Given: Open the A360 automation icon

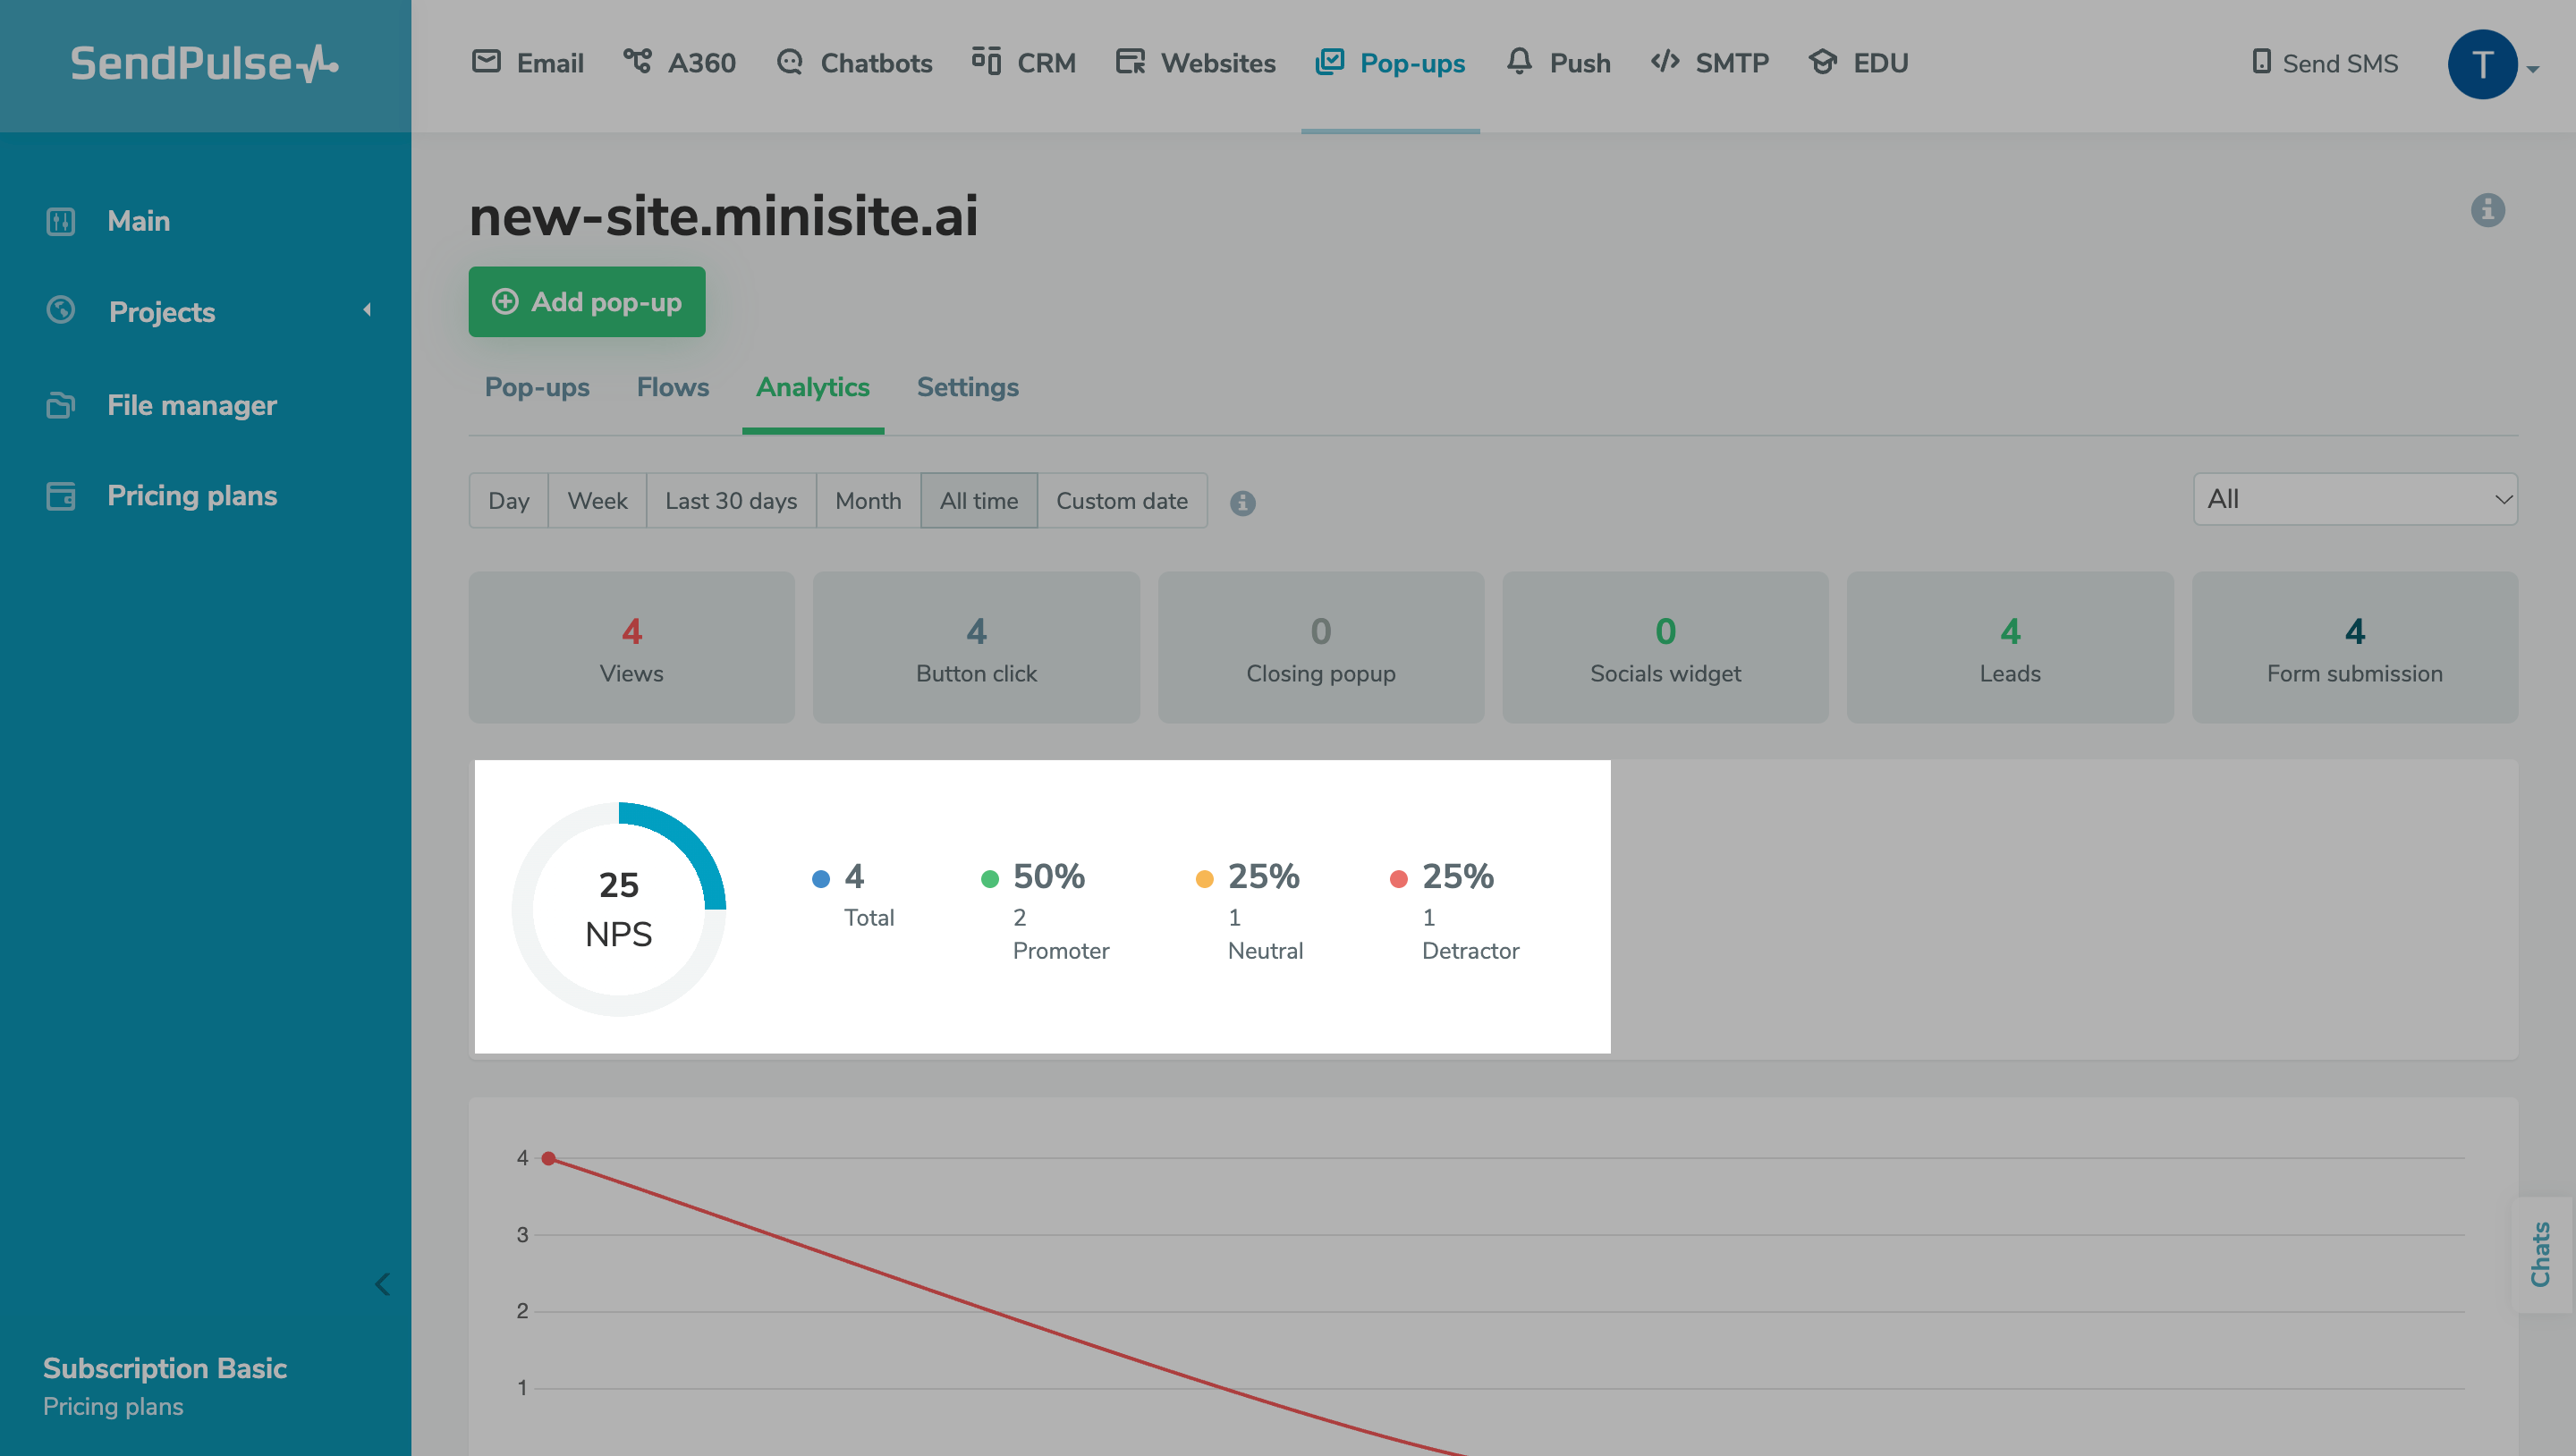Looking at the screenshot, I should [637, 62].
